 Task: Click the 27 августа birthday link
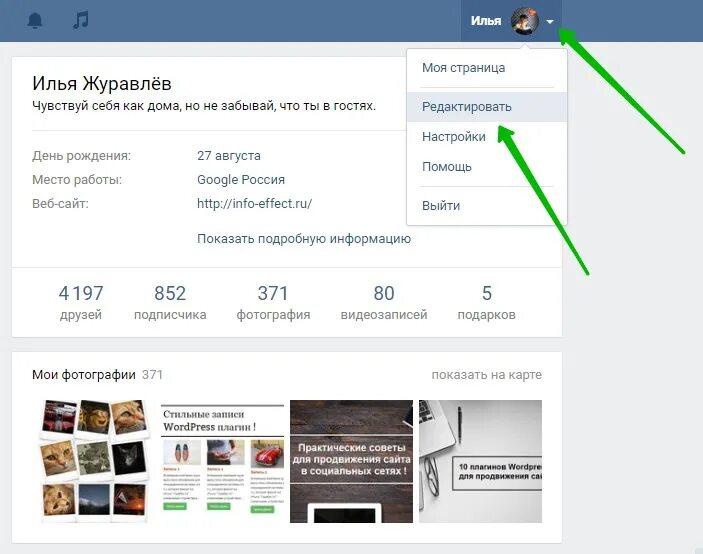pos(229,156)
